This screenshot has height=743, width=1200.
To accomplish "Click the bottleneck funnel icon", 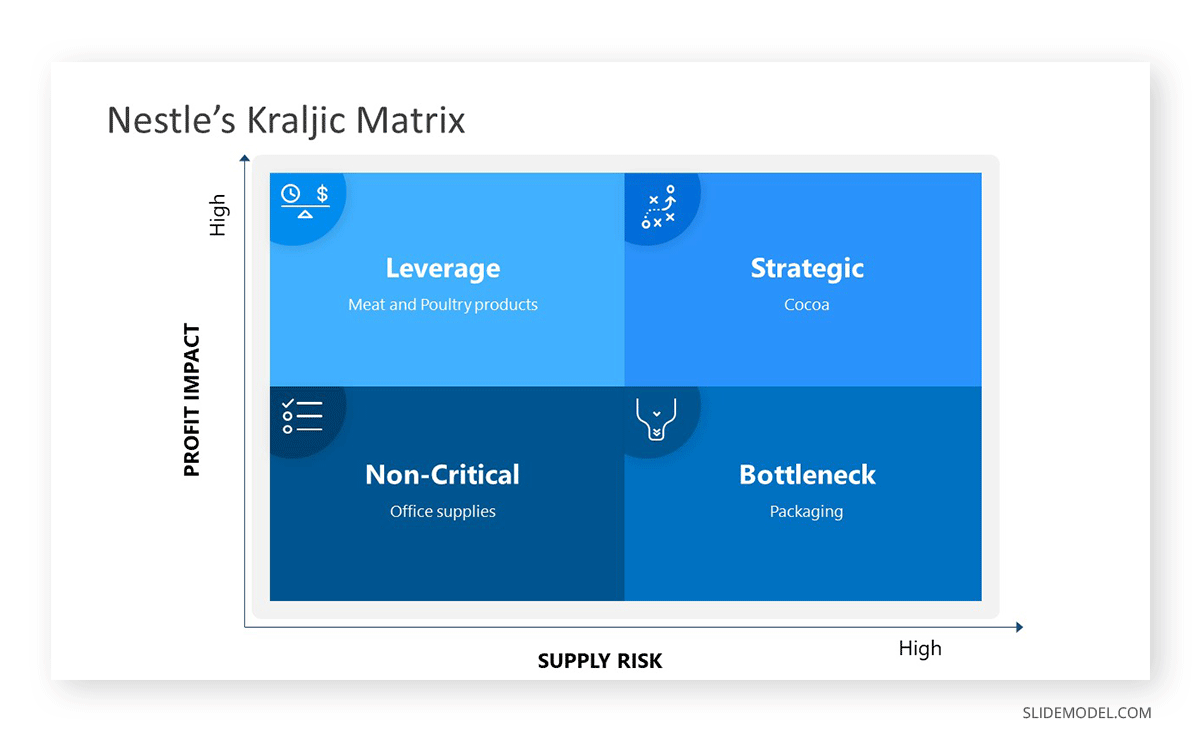I will (x=656, y=420).
